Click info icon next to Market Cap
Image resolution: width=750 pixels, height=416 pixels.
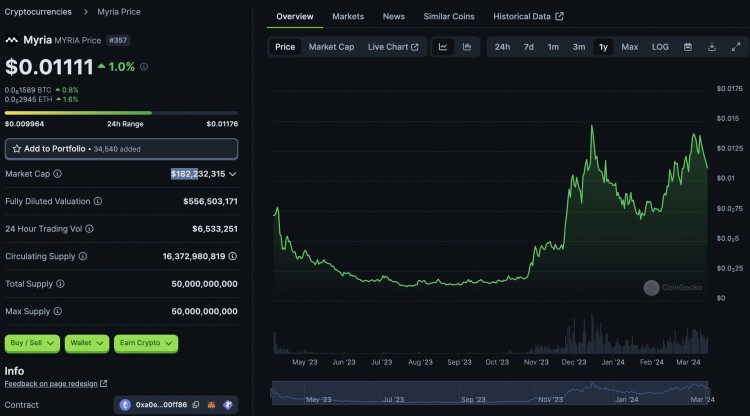(57, 174)
